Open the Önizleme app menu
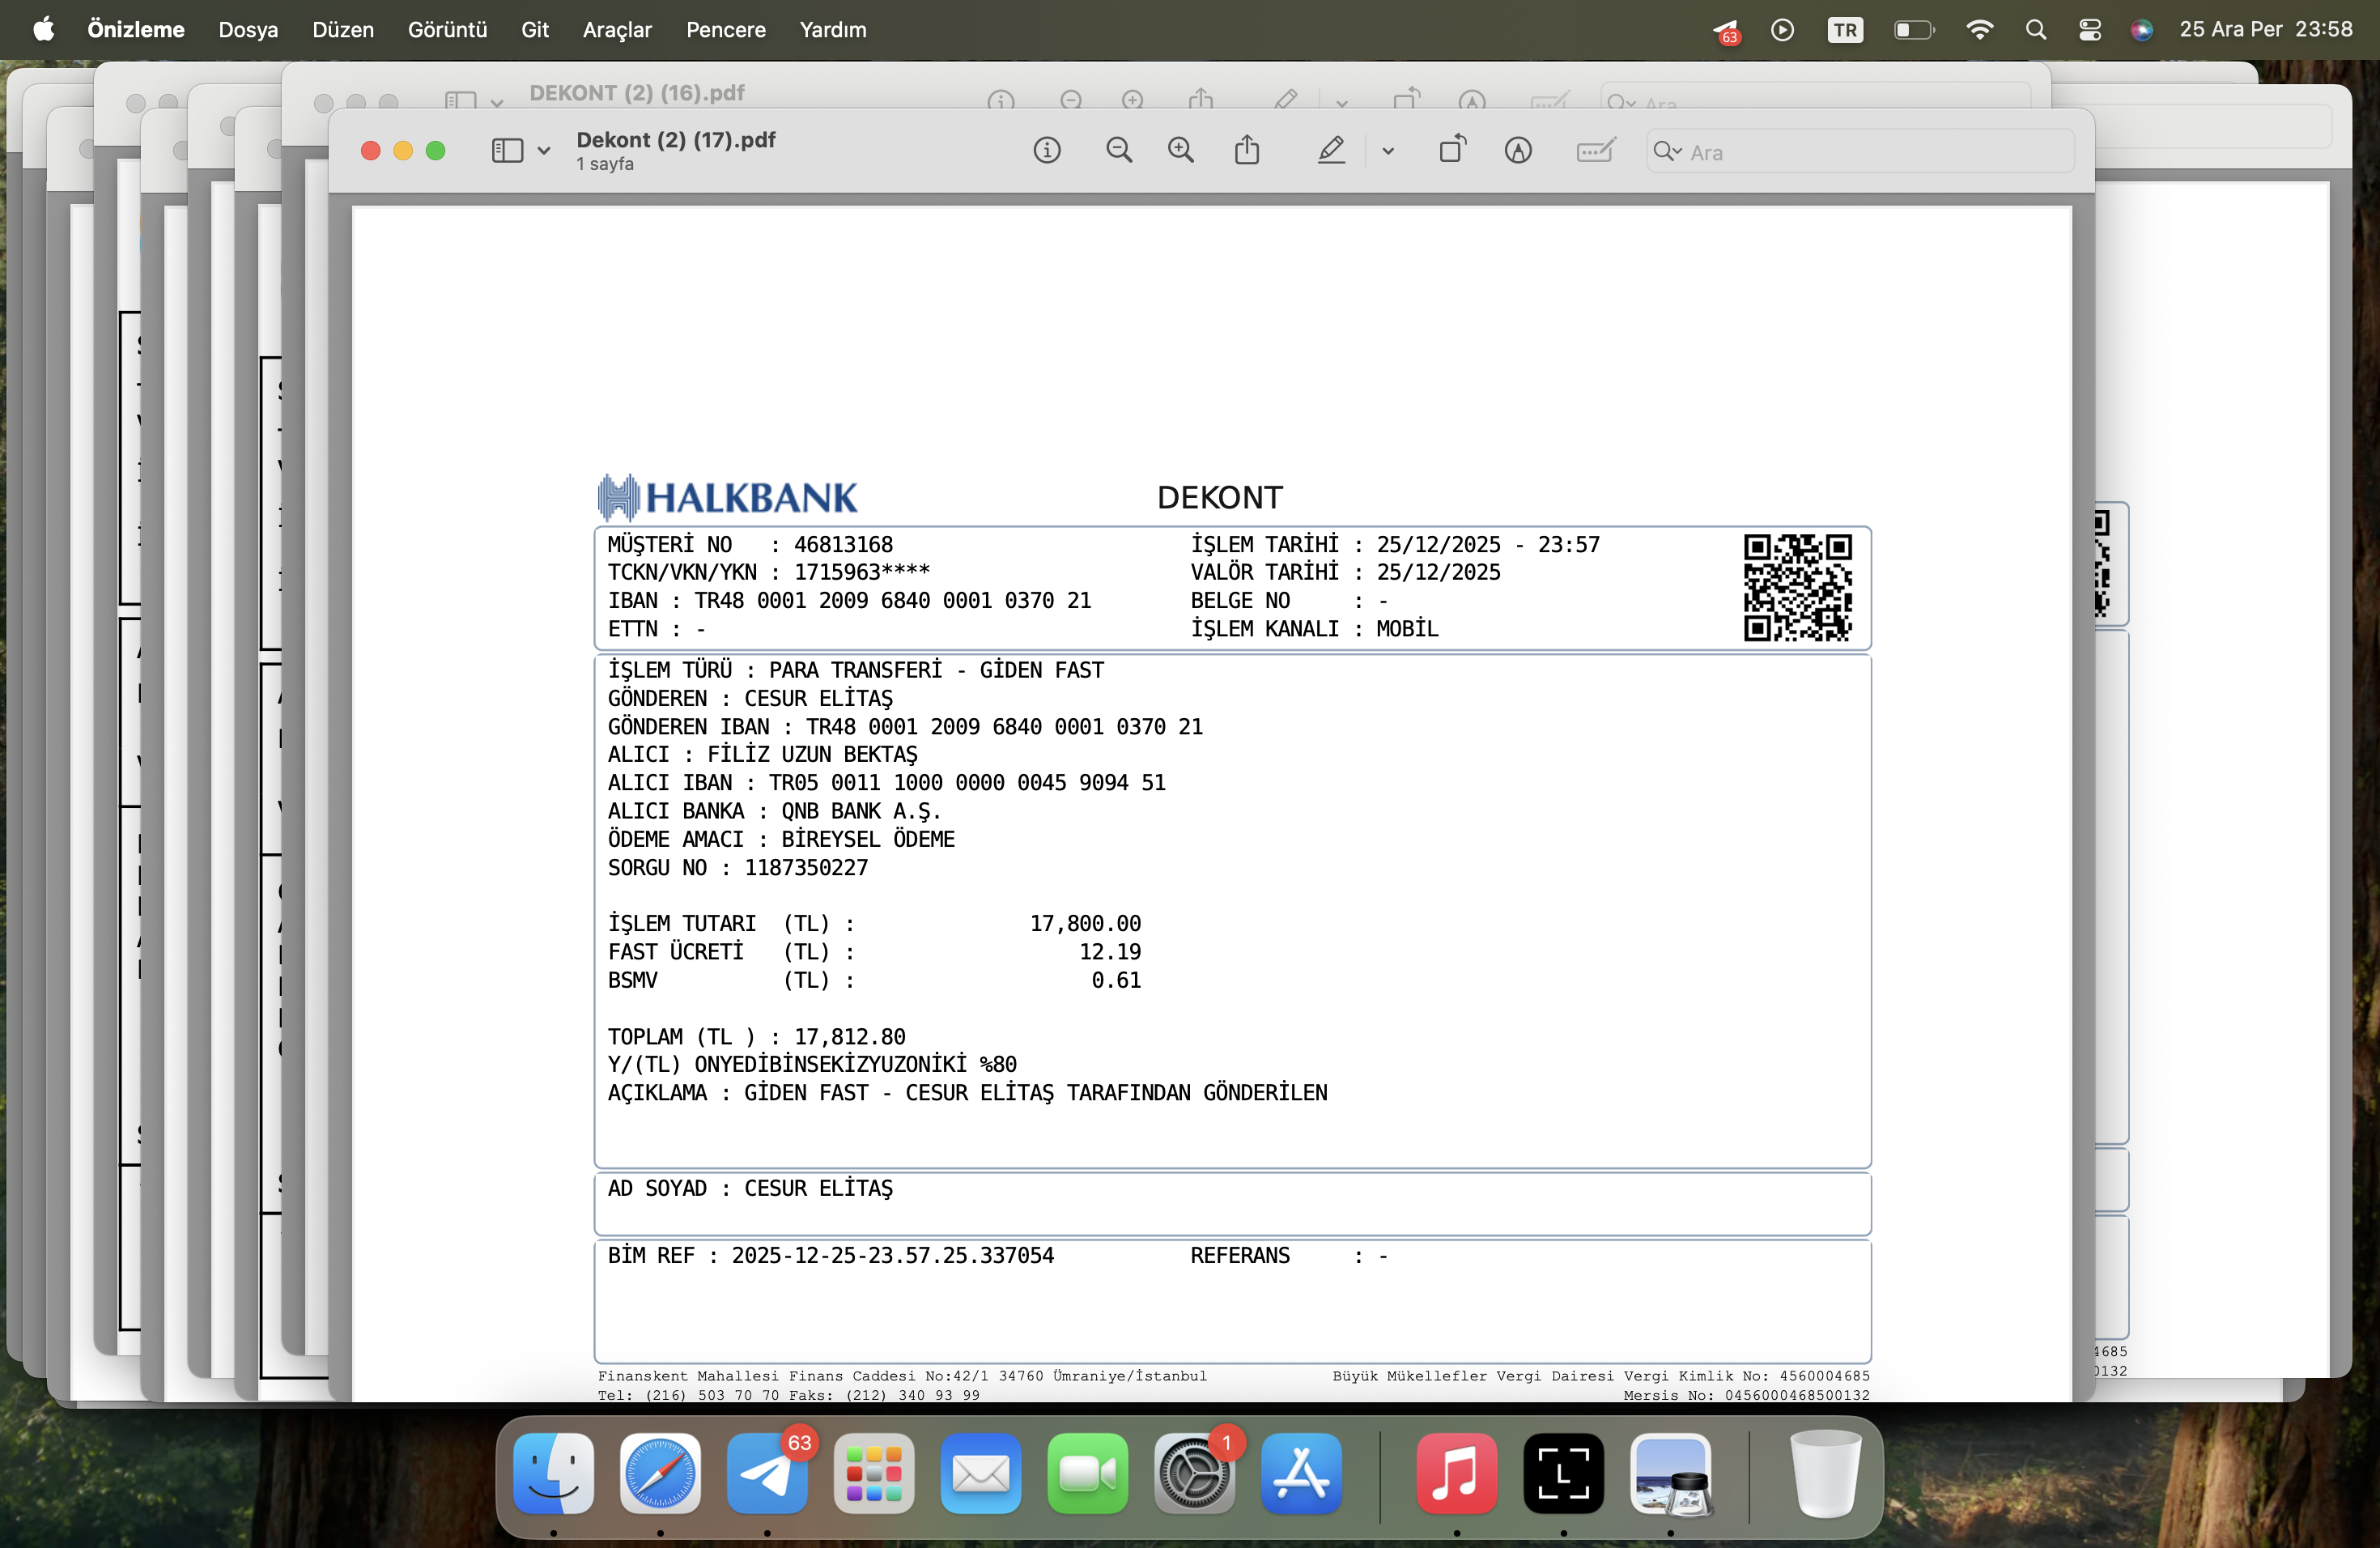 136,30
